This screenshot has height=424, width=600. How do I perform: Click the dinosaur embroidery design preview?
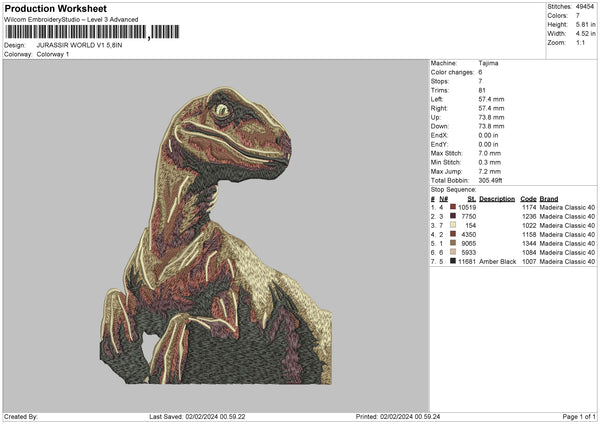(x=216, y=236)
